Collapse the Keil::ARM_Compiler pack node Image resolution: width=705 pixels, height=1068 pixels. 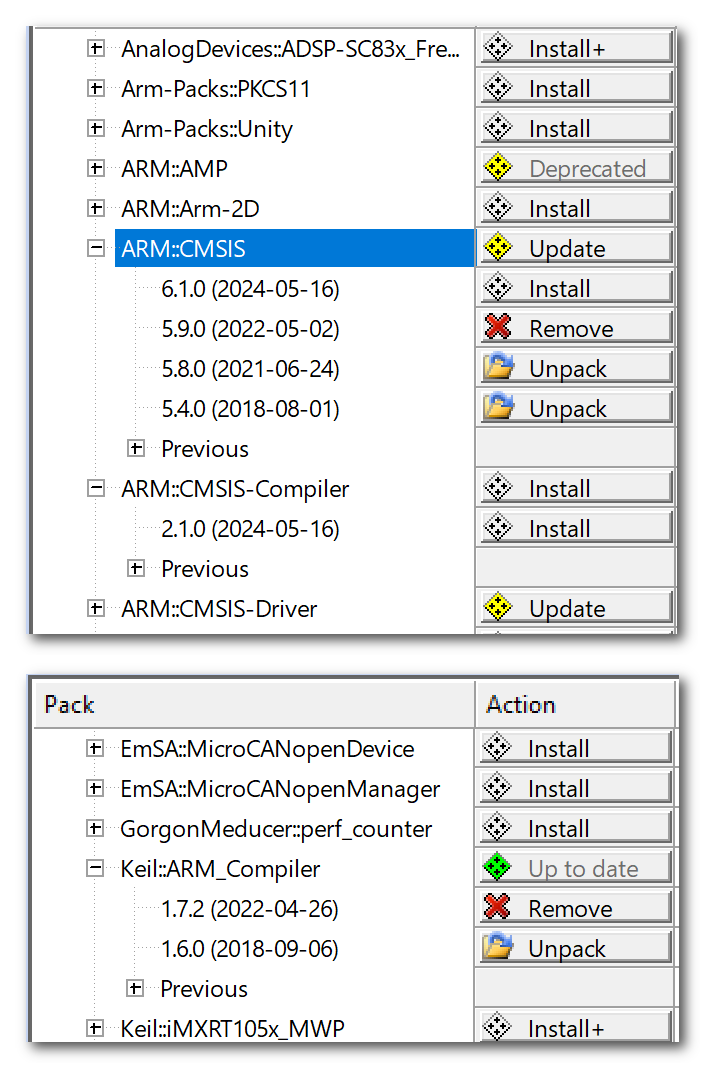(95, 868)
